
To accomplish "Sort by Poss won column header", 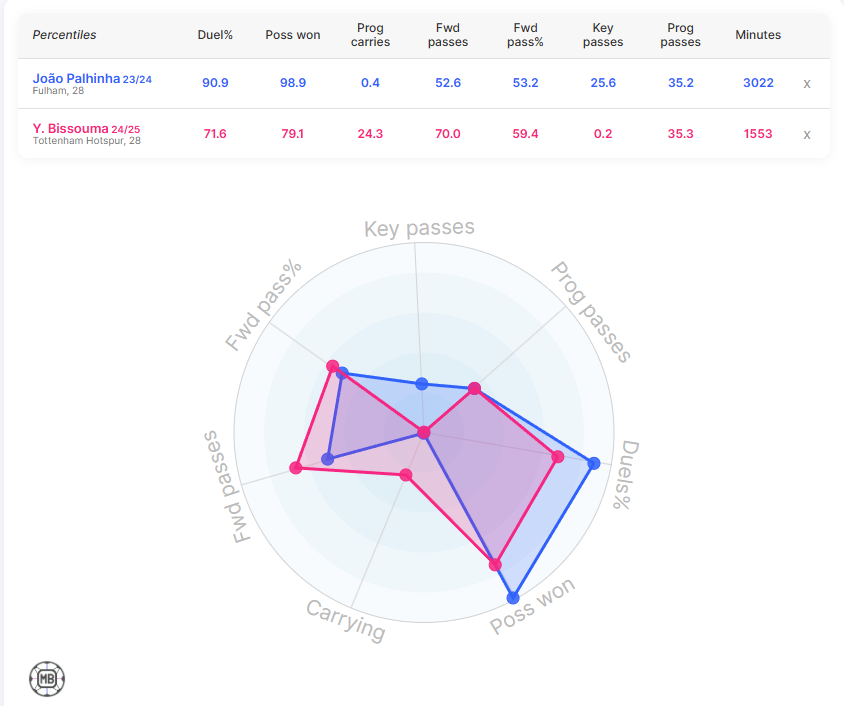I will [x=293, y=35].
